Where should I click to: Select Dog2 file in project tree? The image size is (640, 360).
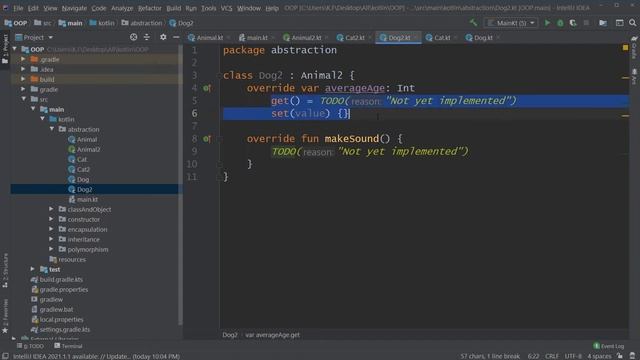(84, 189)
